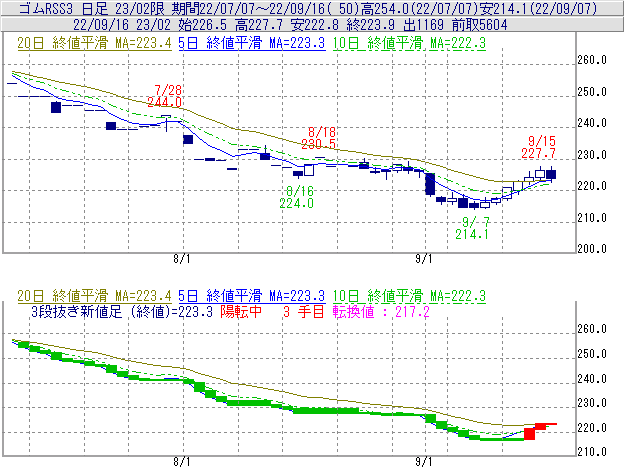Click the 8/16 224.0 low annotation
624x475 pixels.
tap(296, 197)
